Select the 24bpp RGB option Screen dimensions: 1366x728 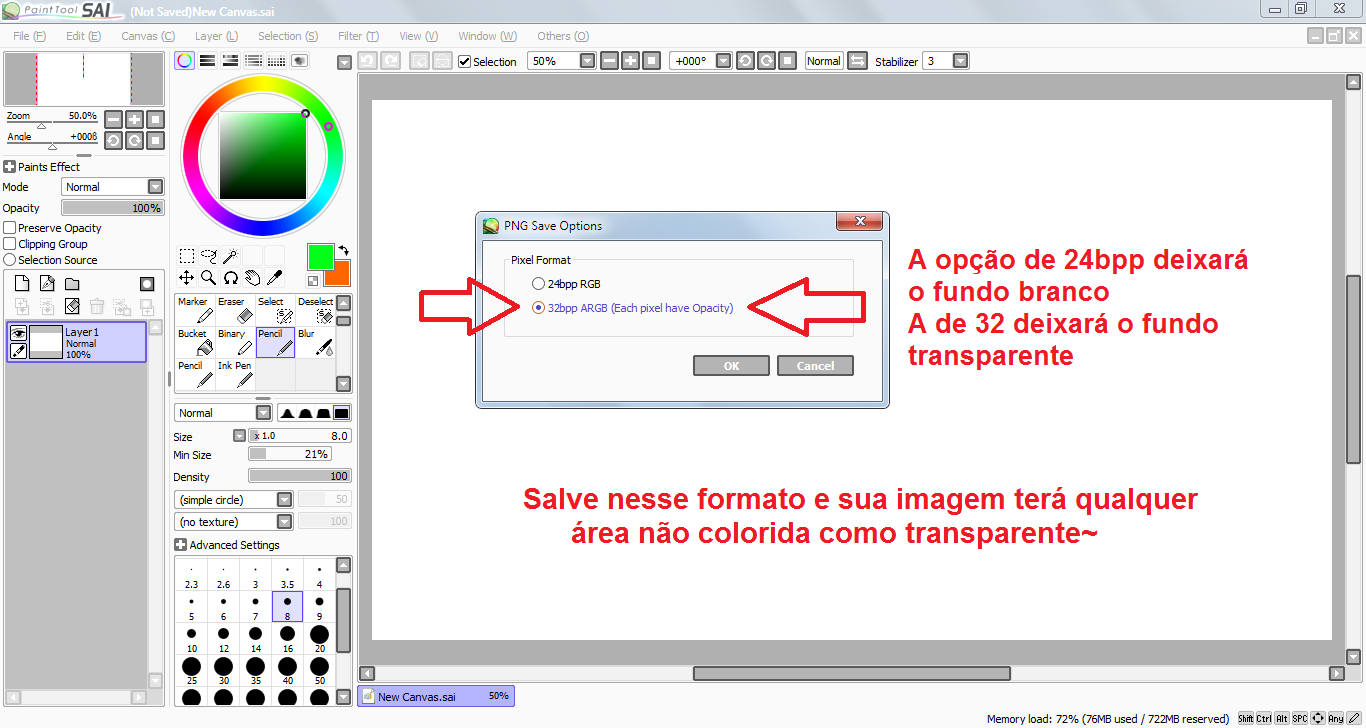(566, 284)
